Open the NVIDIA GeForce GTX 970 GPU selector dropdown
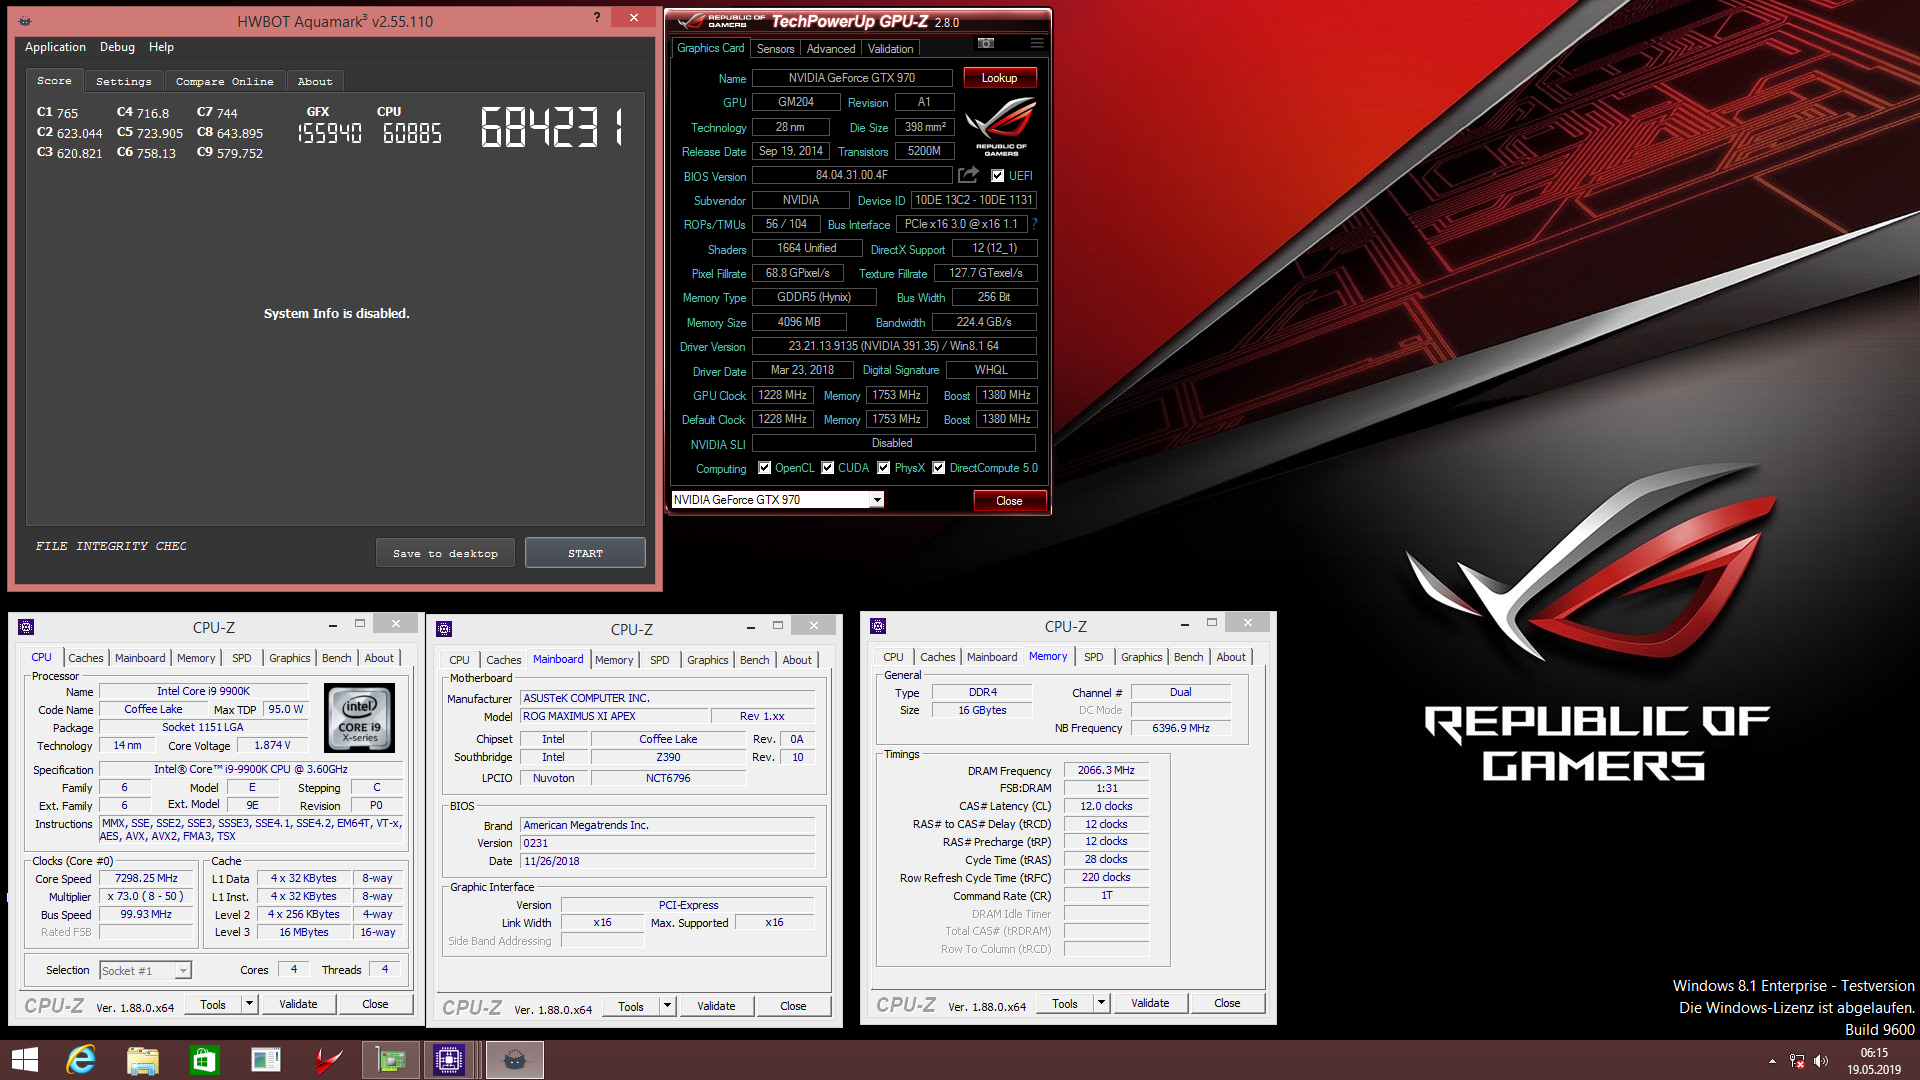This screenshot has height=1080, width=1920. click(877, 500)
